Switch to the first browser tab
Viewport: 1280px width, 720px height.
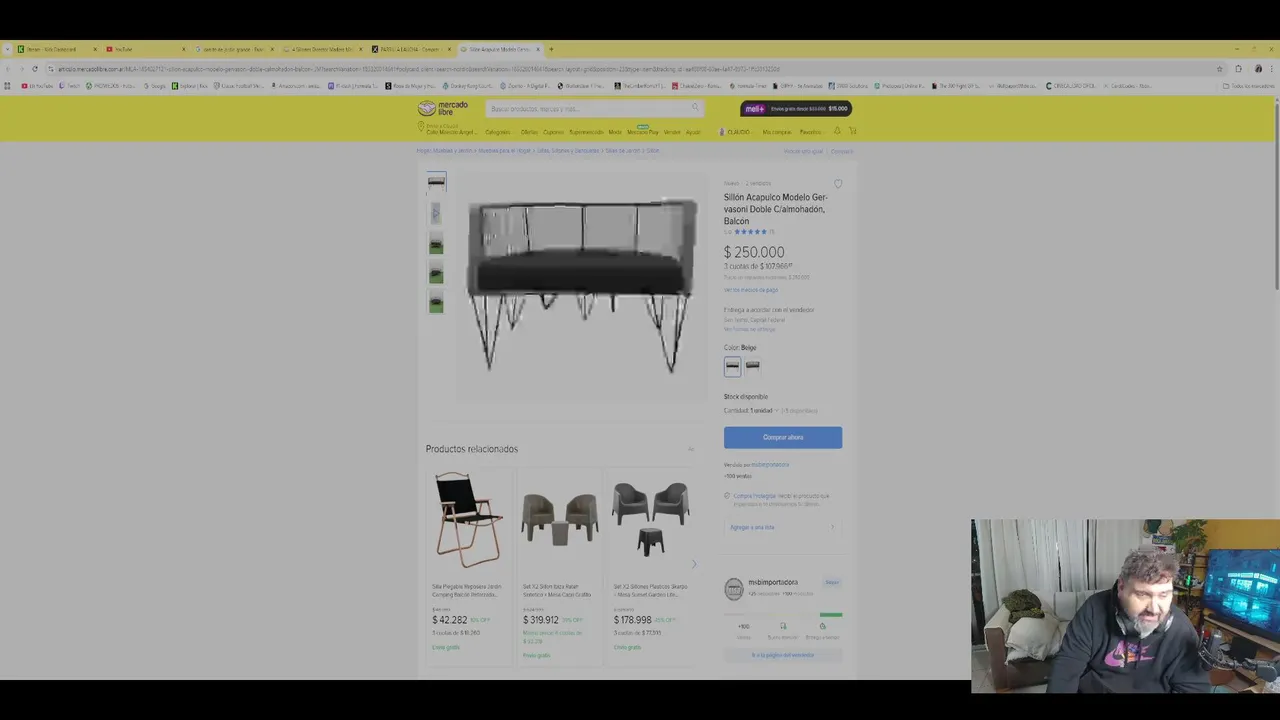[57, 49]
